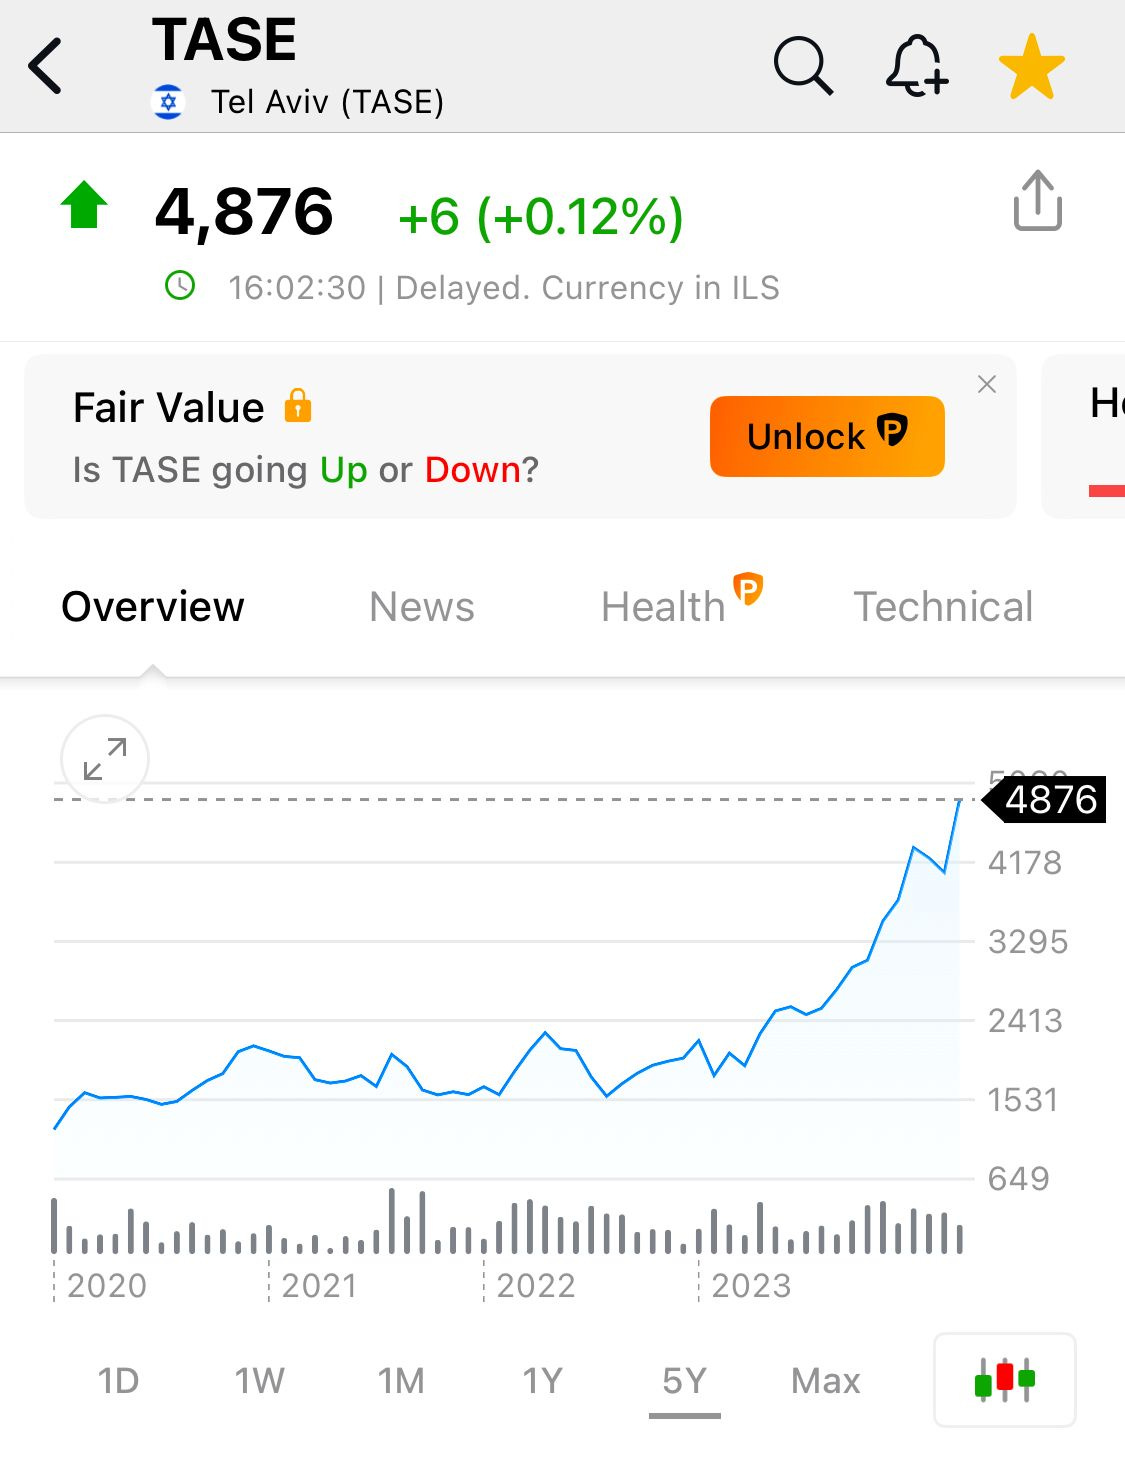Viewport: 1125px width, 1481px height.
Task: Tap the 1531 axis value
Action: (1023, 1099)
